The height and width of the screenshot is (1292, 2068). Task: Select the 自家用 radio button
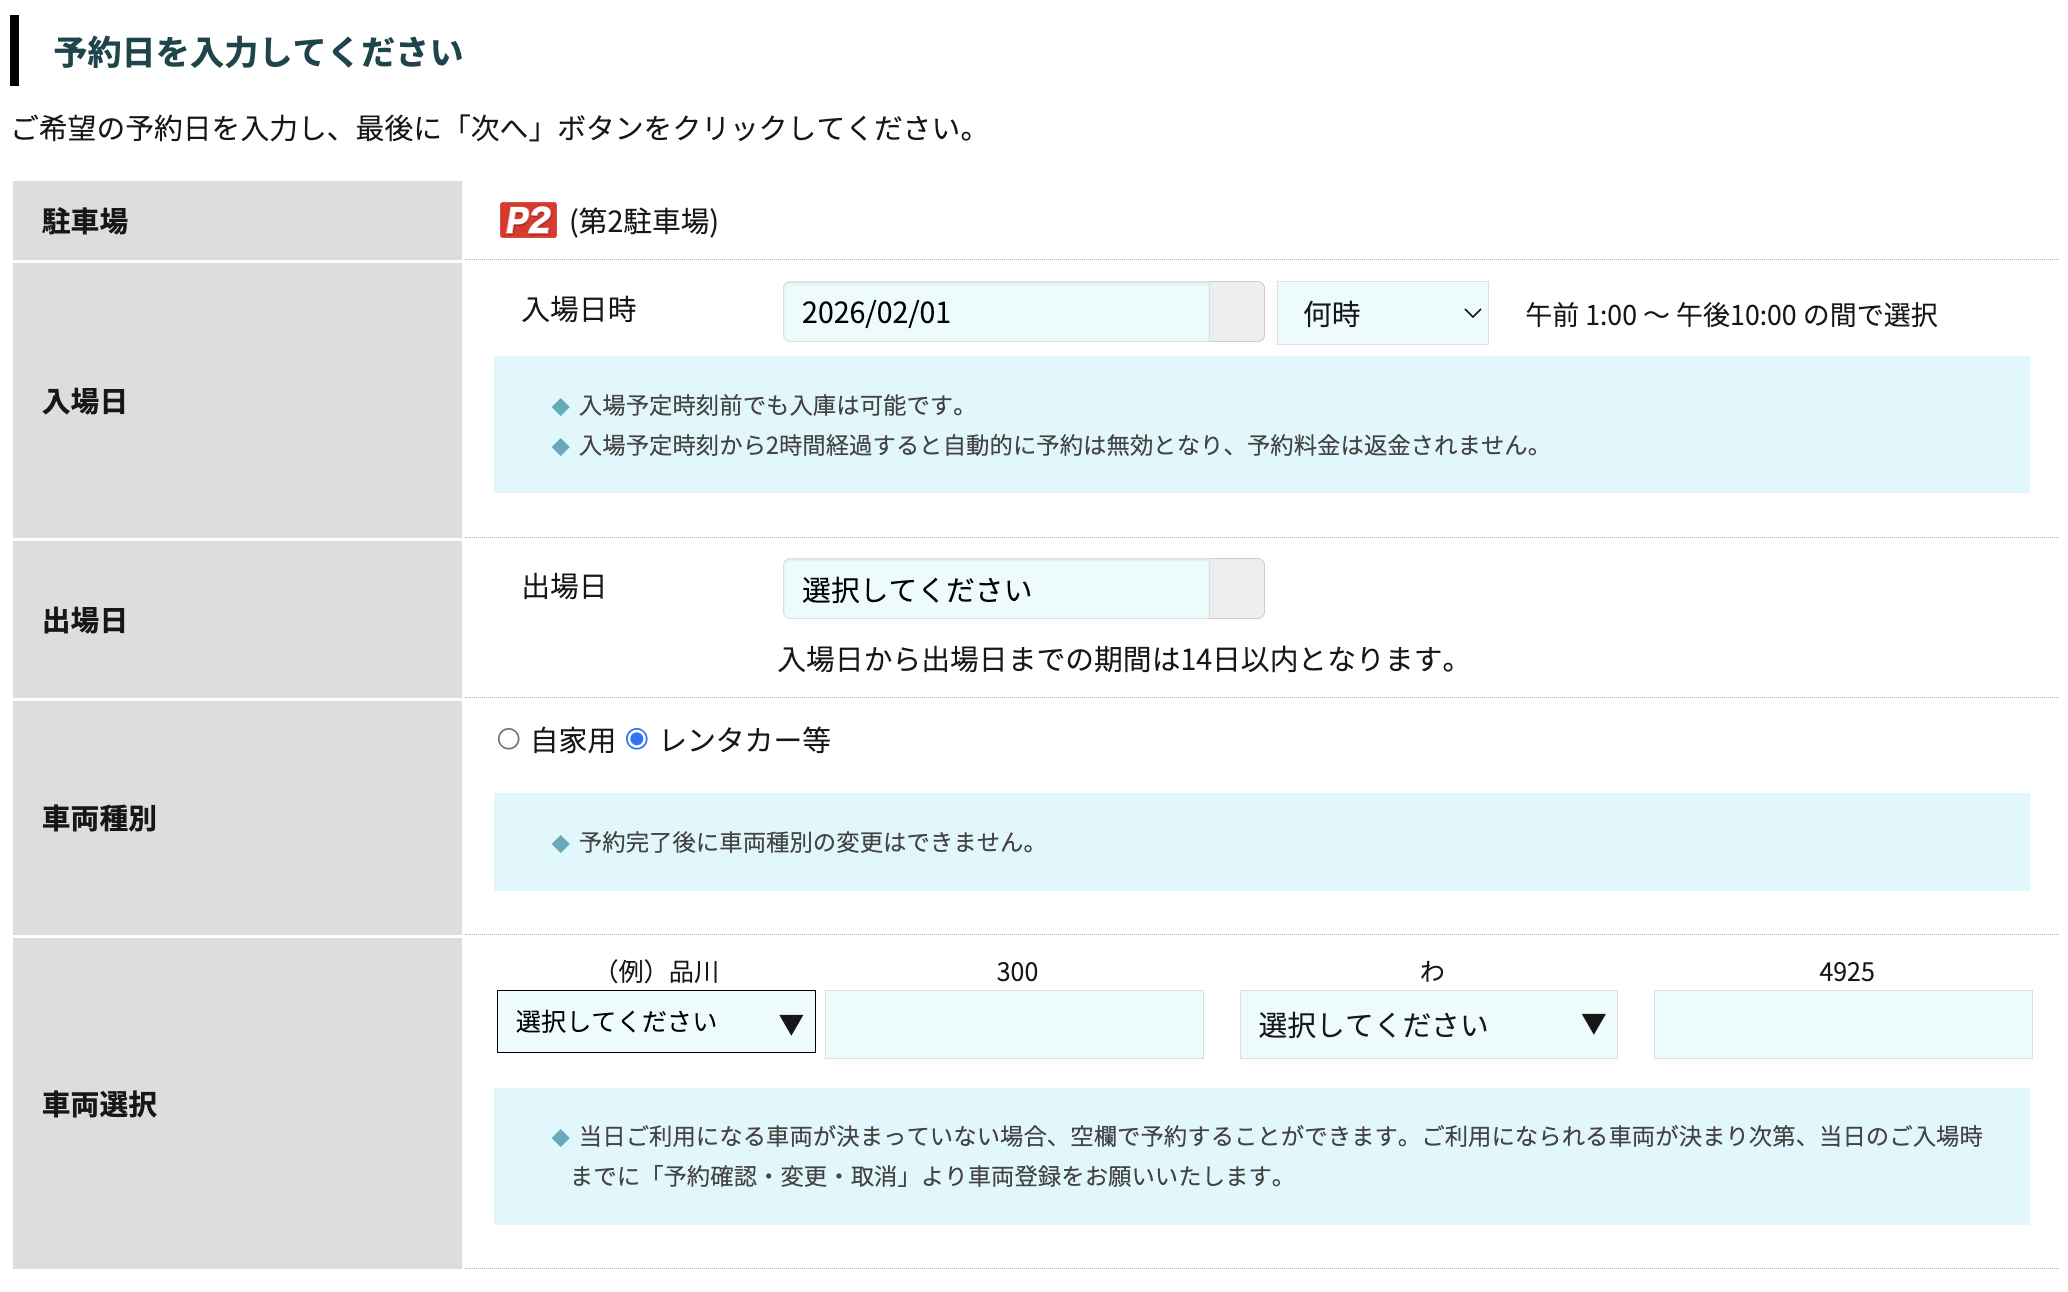(508, 739)
